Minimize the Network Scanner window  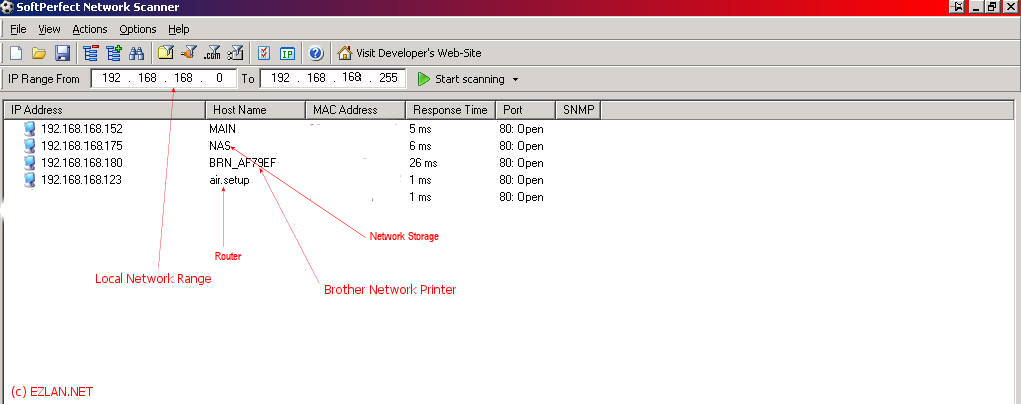tap(976, 7)
